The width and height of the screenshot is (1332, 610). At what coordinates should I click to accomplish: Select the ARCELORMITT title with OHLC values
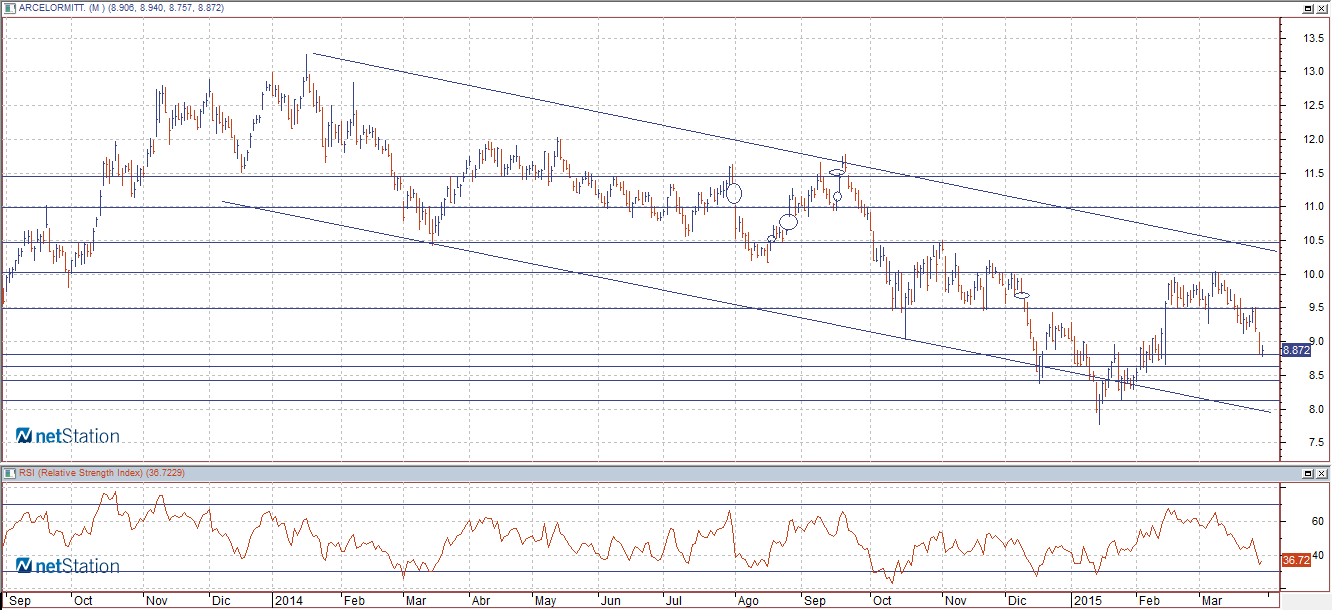pos(121,8)
